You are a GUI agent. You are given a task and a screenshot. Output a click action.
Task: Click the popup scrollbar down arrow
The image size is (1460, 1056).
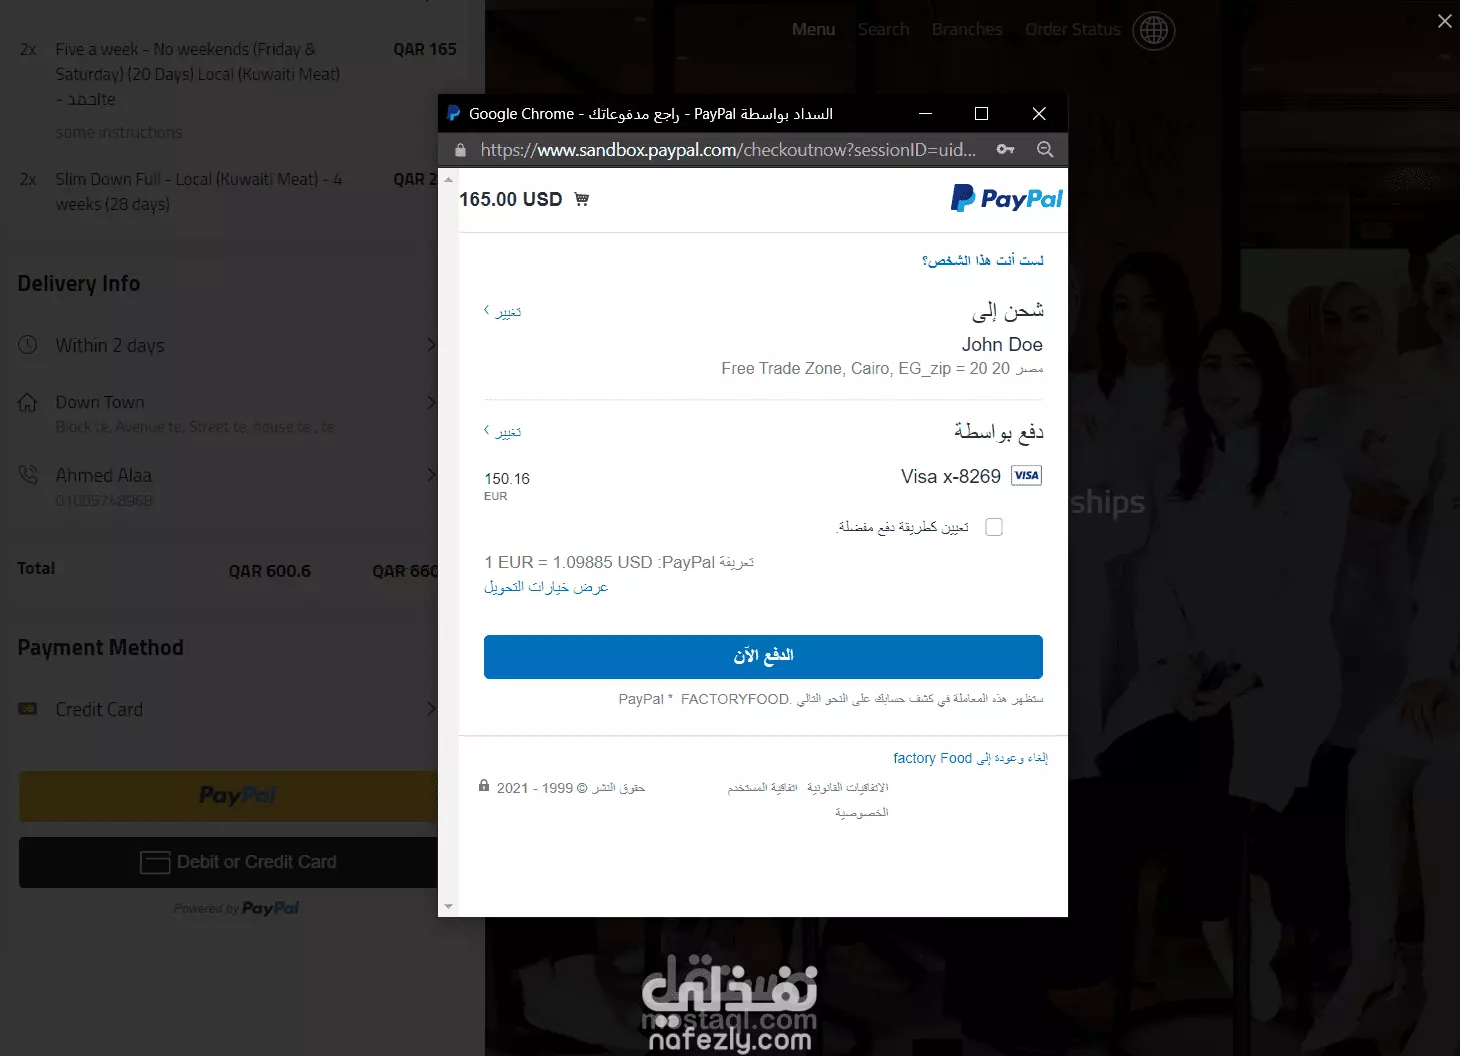tap(448, 907)
